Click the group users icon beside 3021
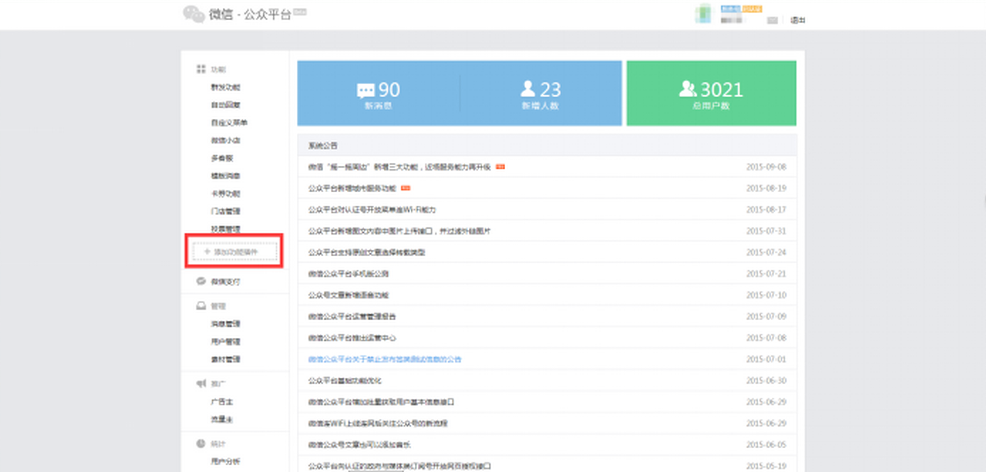 point(689,90)
